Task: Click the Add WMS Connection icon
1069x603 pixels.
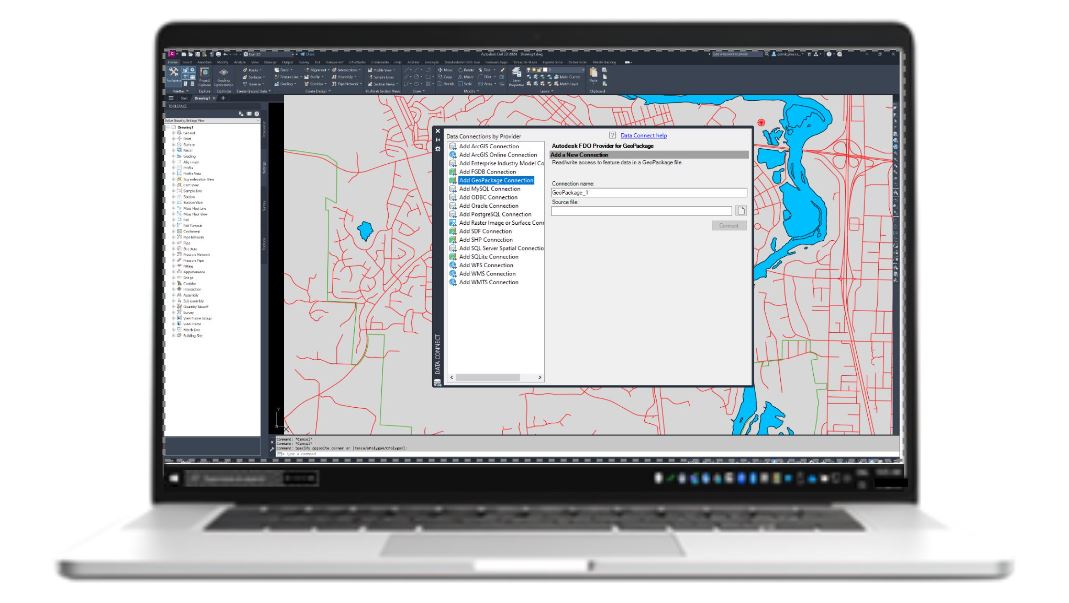Action: pyautogui.click(x=453, y=274)
